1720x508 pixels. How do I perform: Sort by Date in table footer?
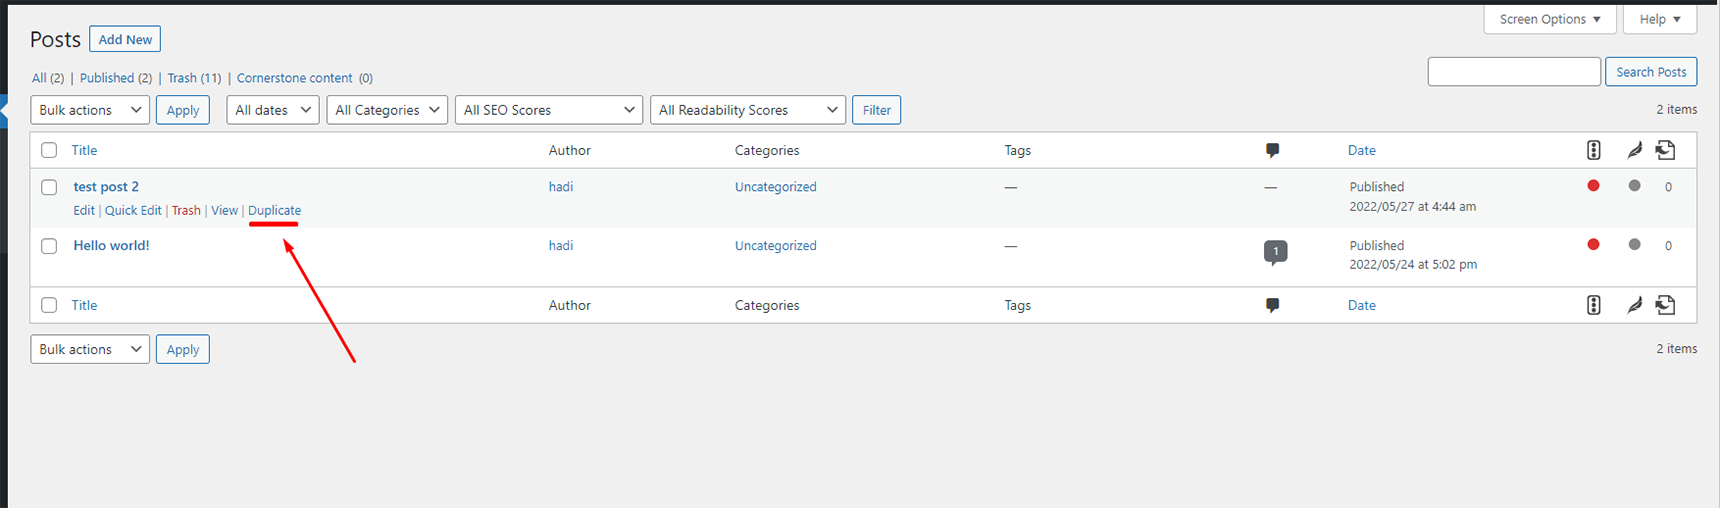[1362, 305]
